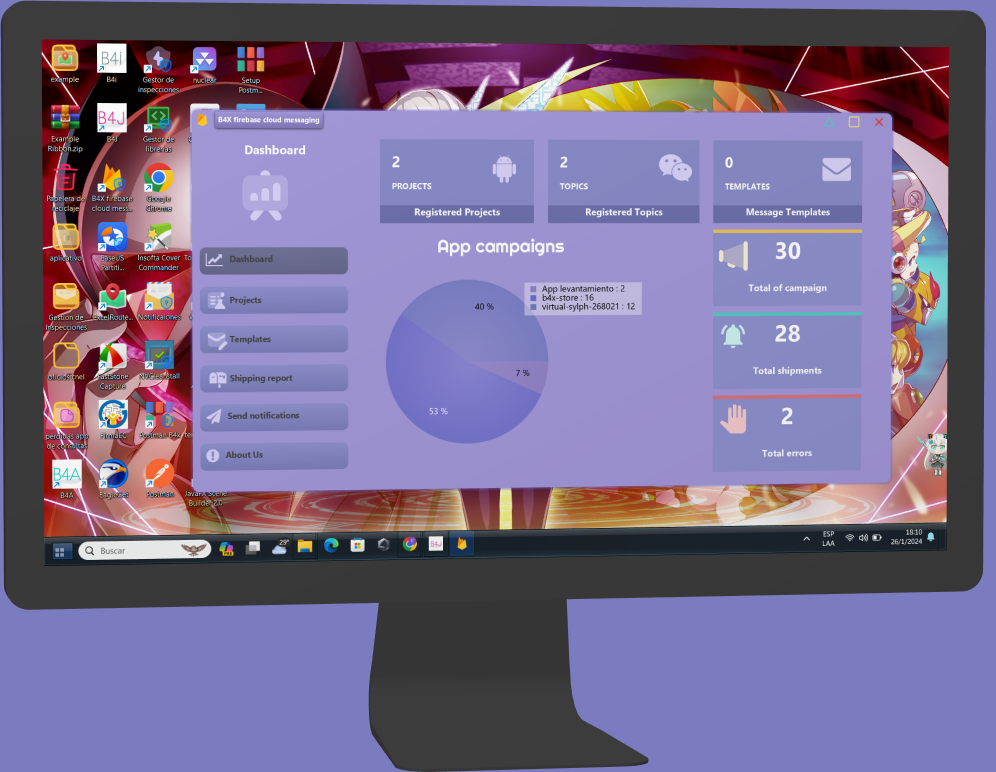Click the b4x-store legend color square
This screenshot has width=996, height=772.
[x=531, y=297]
